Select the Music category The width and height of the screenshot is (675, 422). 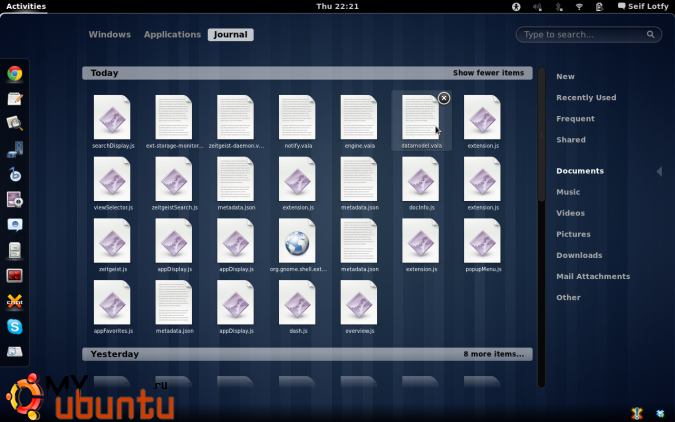568,192
